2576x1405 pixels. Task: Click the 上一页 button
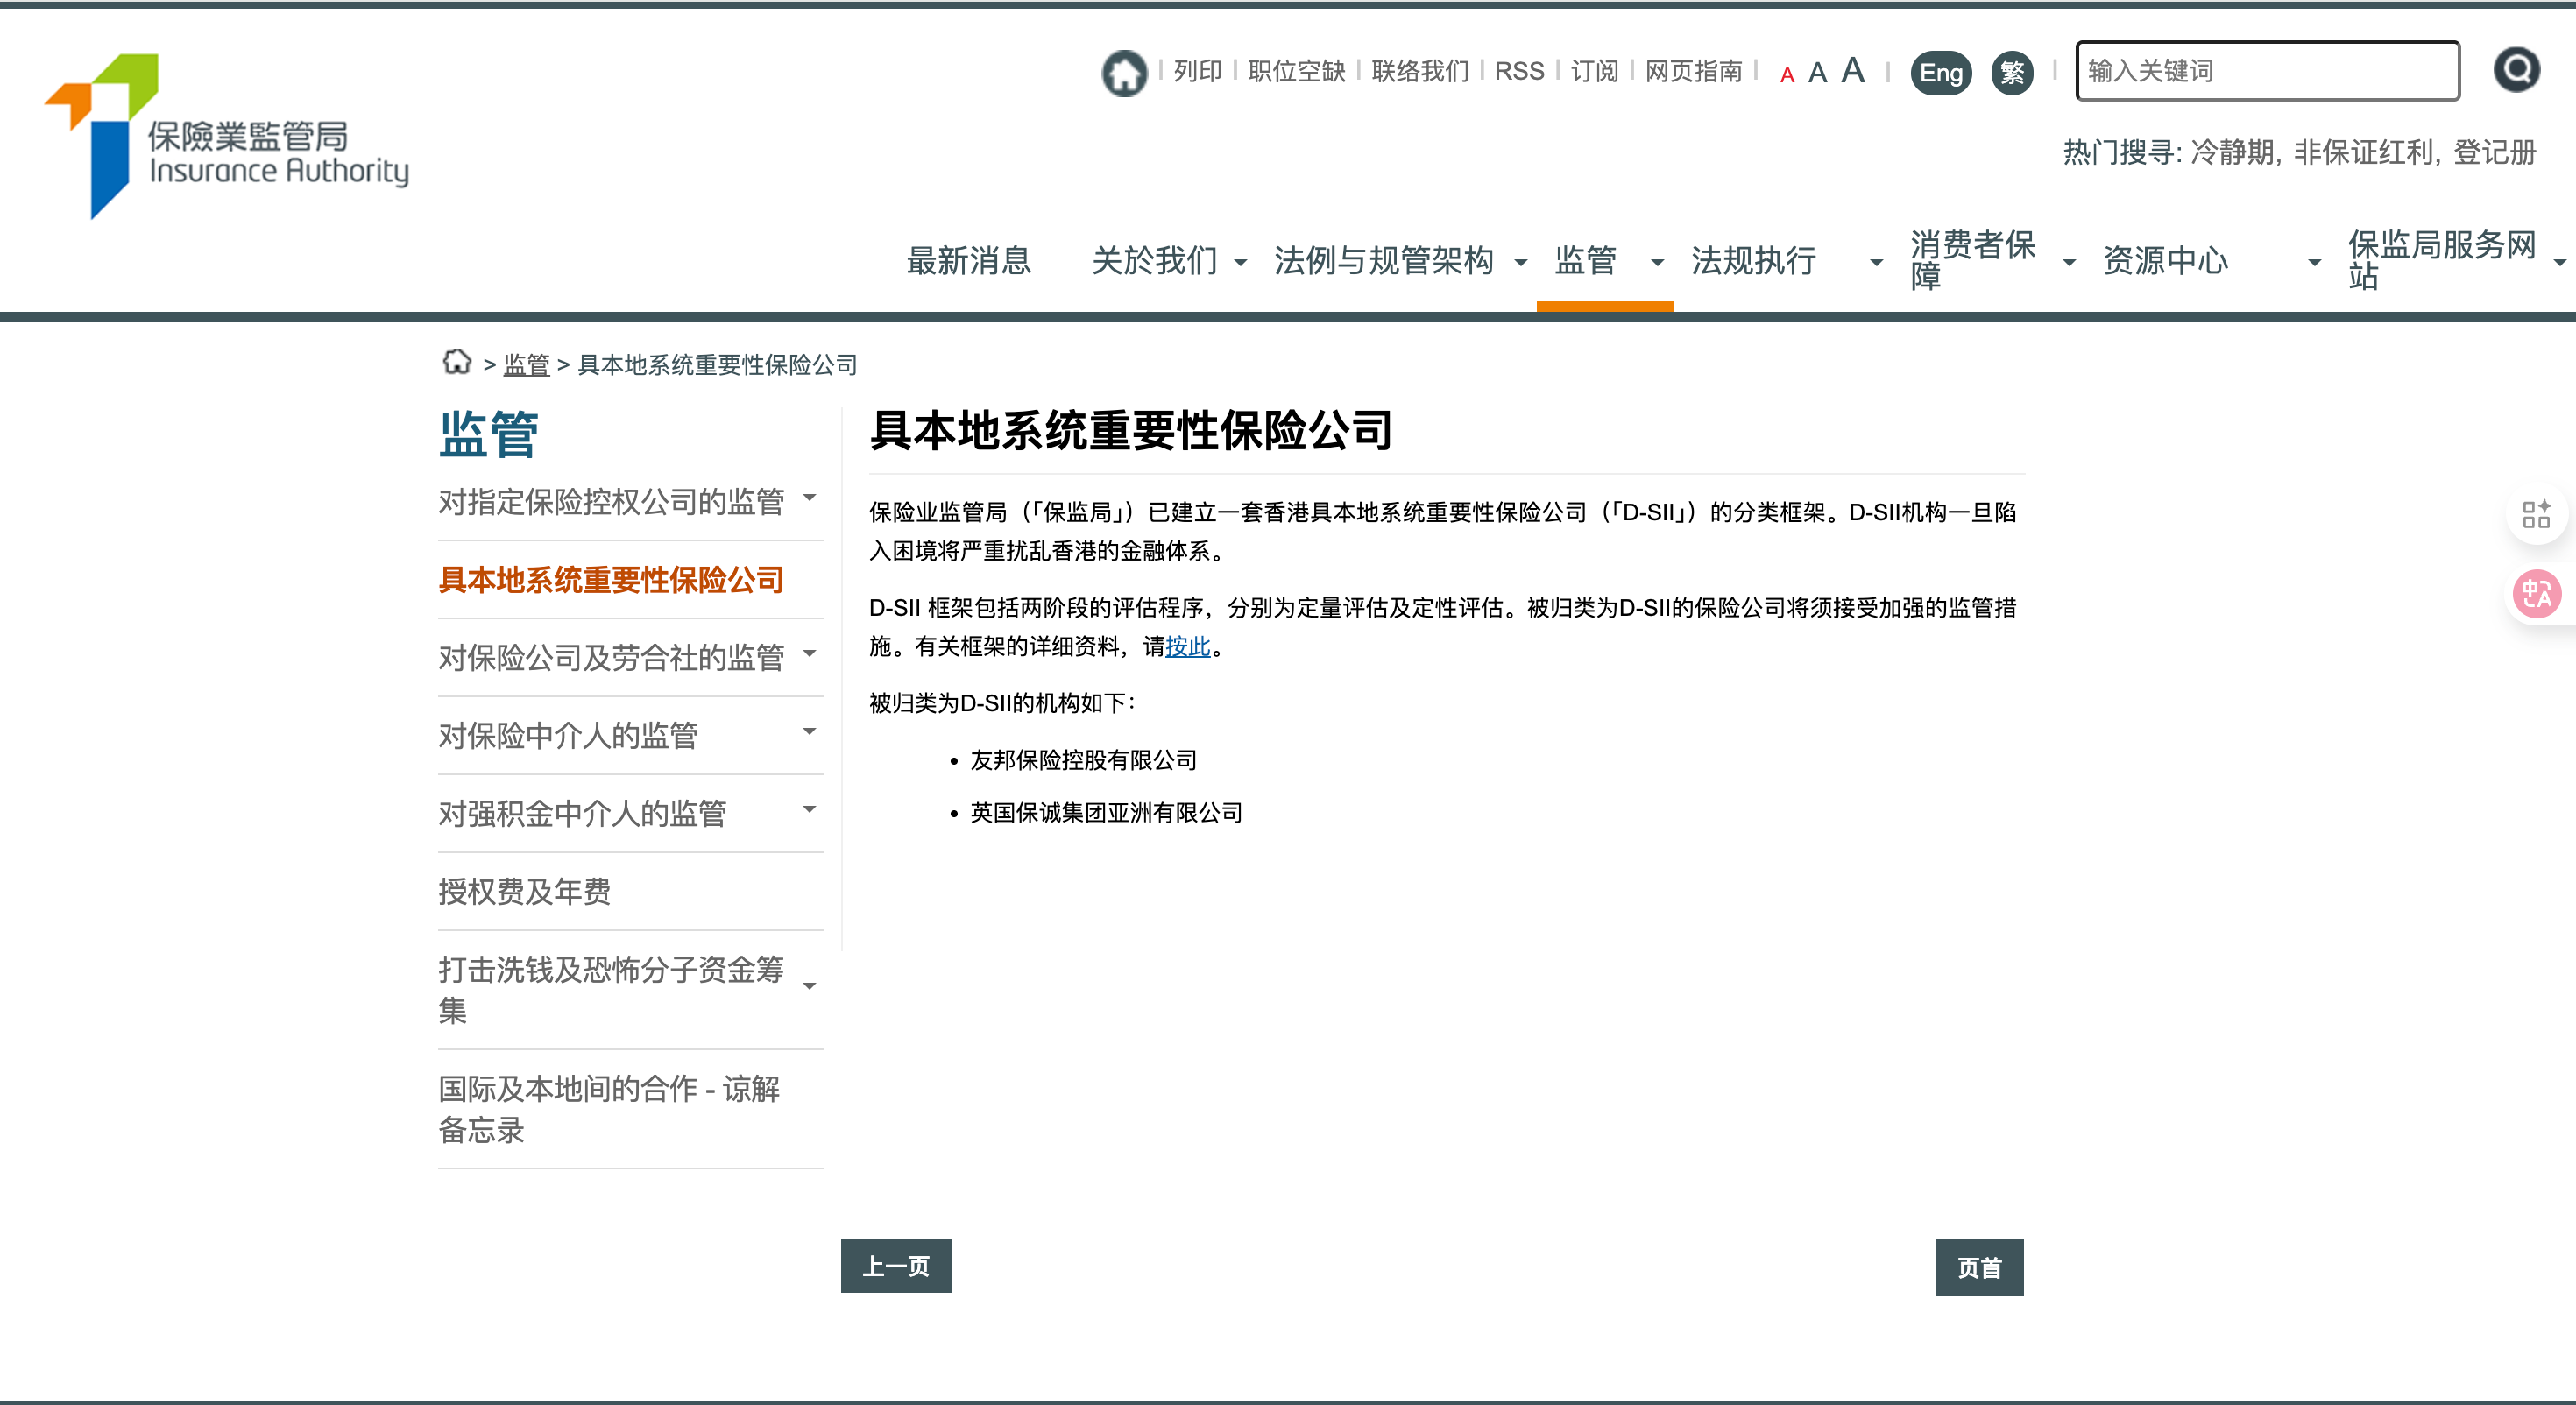pyautogui.click(x=895, y=1266)
